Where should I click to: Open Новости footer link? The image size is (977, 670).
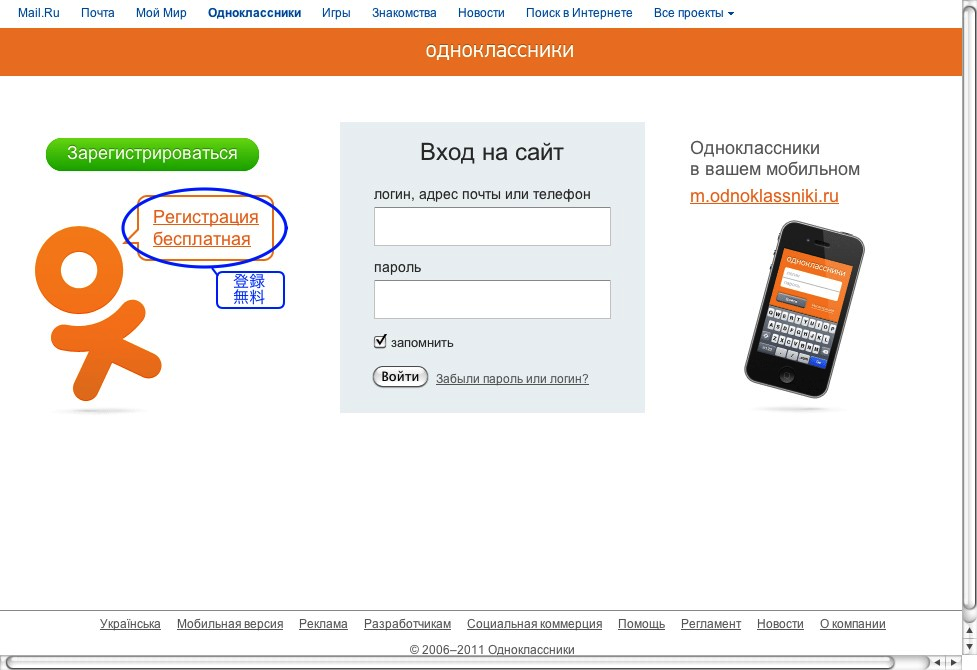[x=780, y=624]
